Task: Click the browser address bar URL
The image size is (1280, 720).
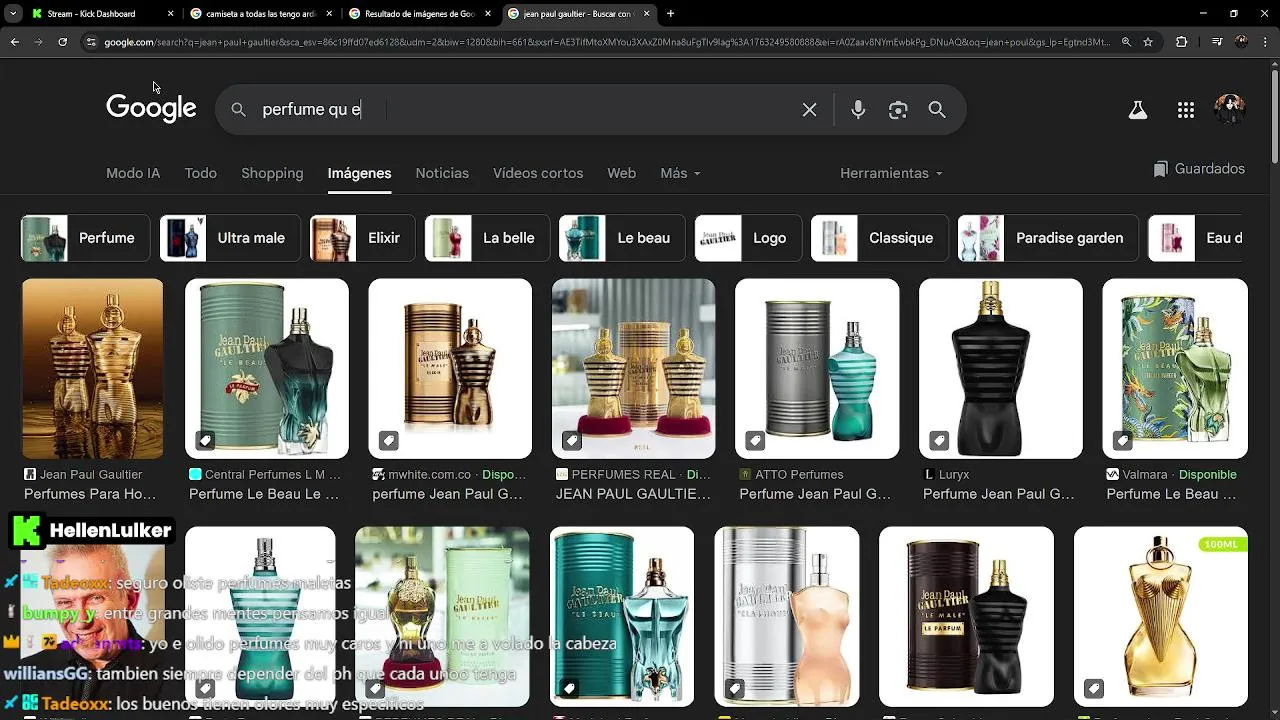Action: (607, 42)
